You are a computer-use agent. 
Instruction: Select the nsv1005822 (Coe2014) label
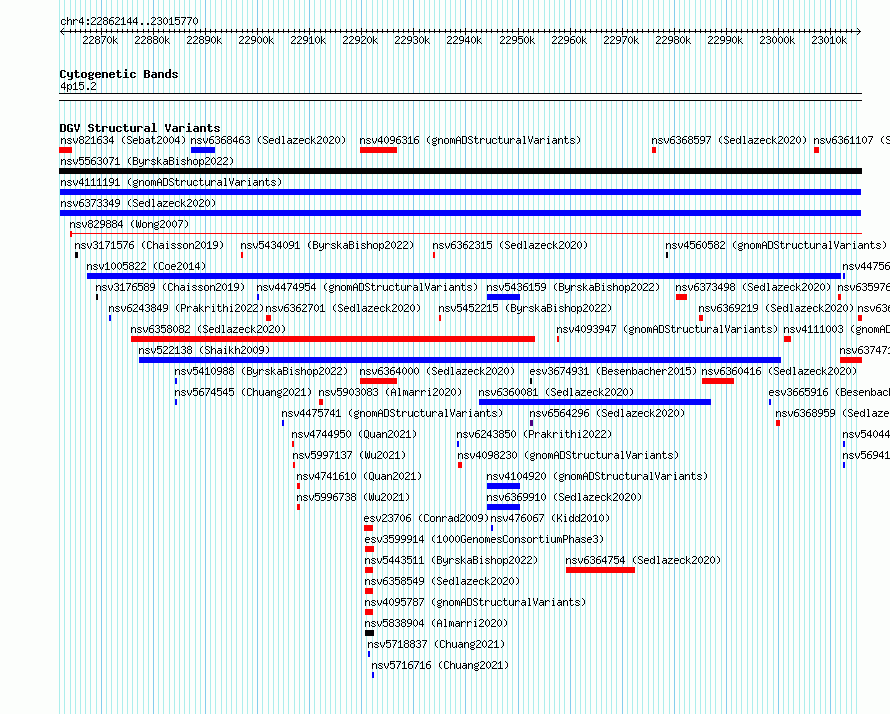(146, 266)
